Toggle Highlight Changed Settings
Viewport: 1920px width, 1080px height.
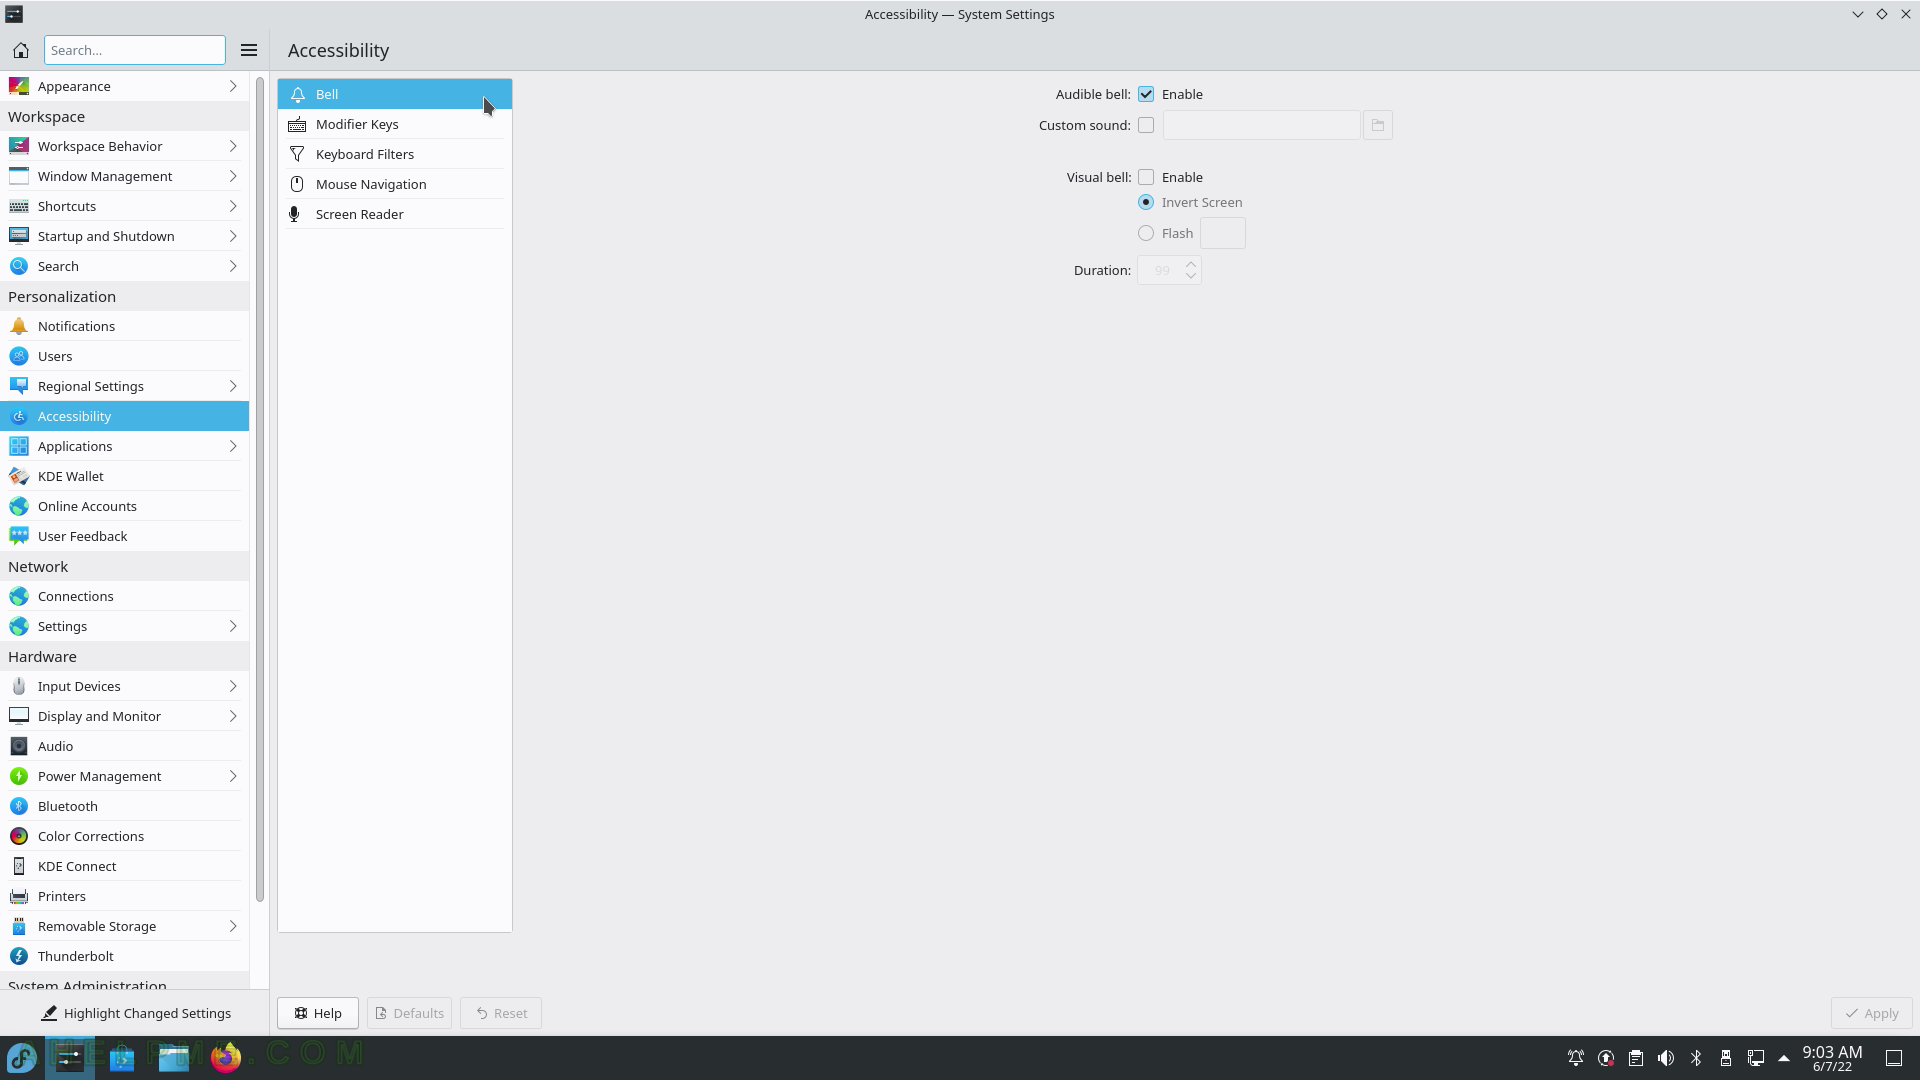click(x=135, y=1013)
